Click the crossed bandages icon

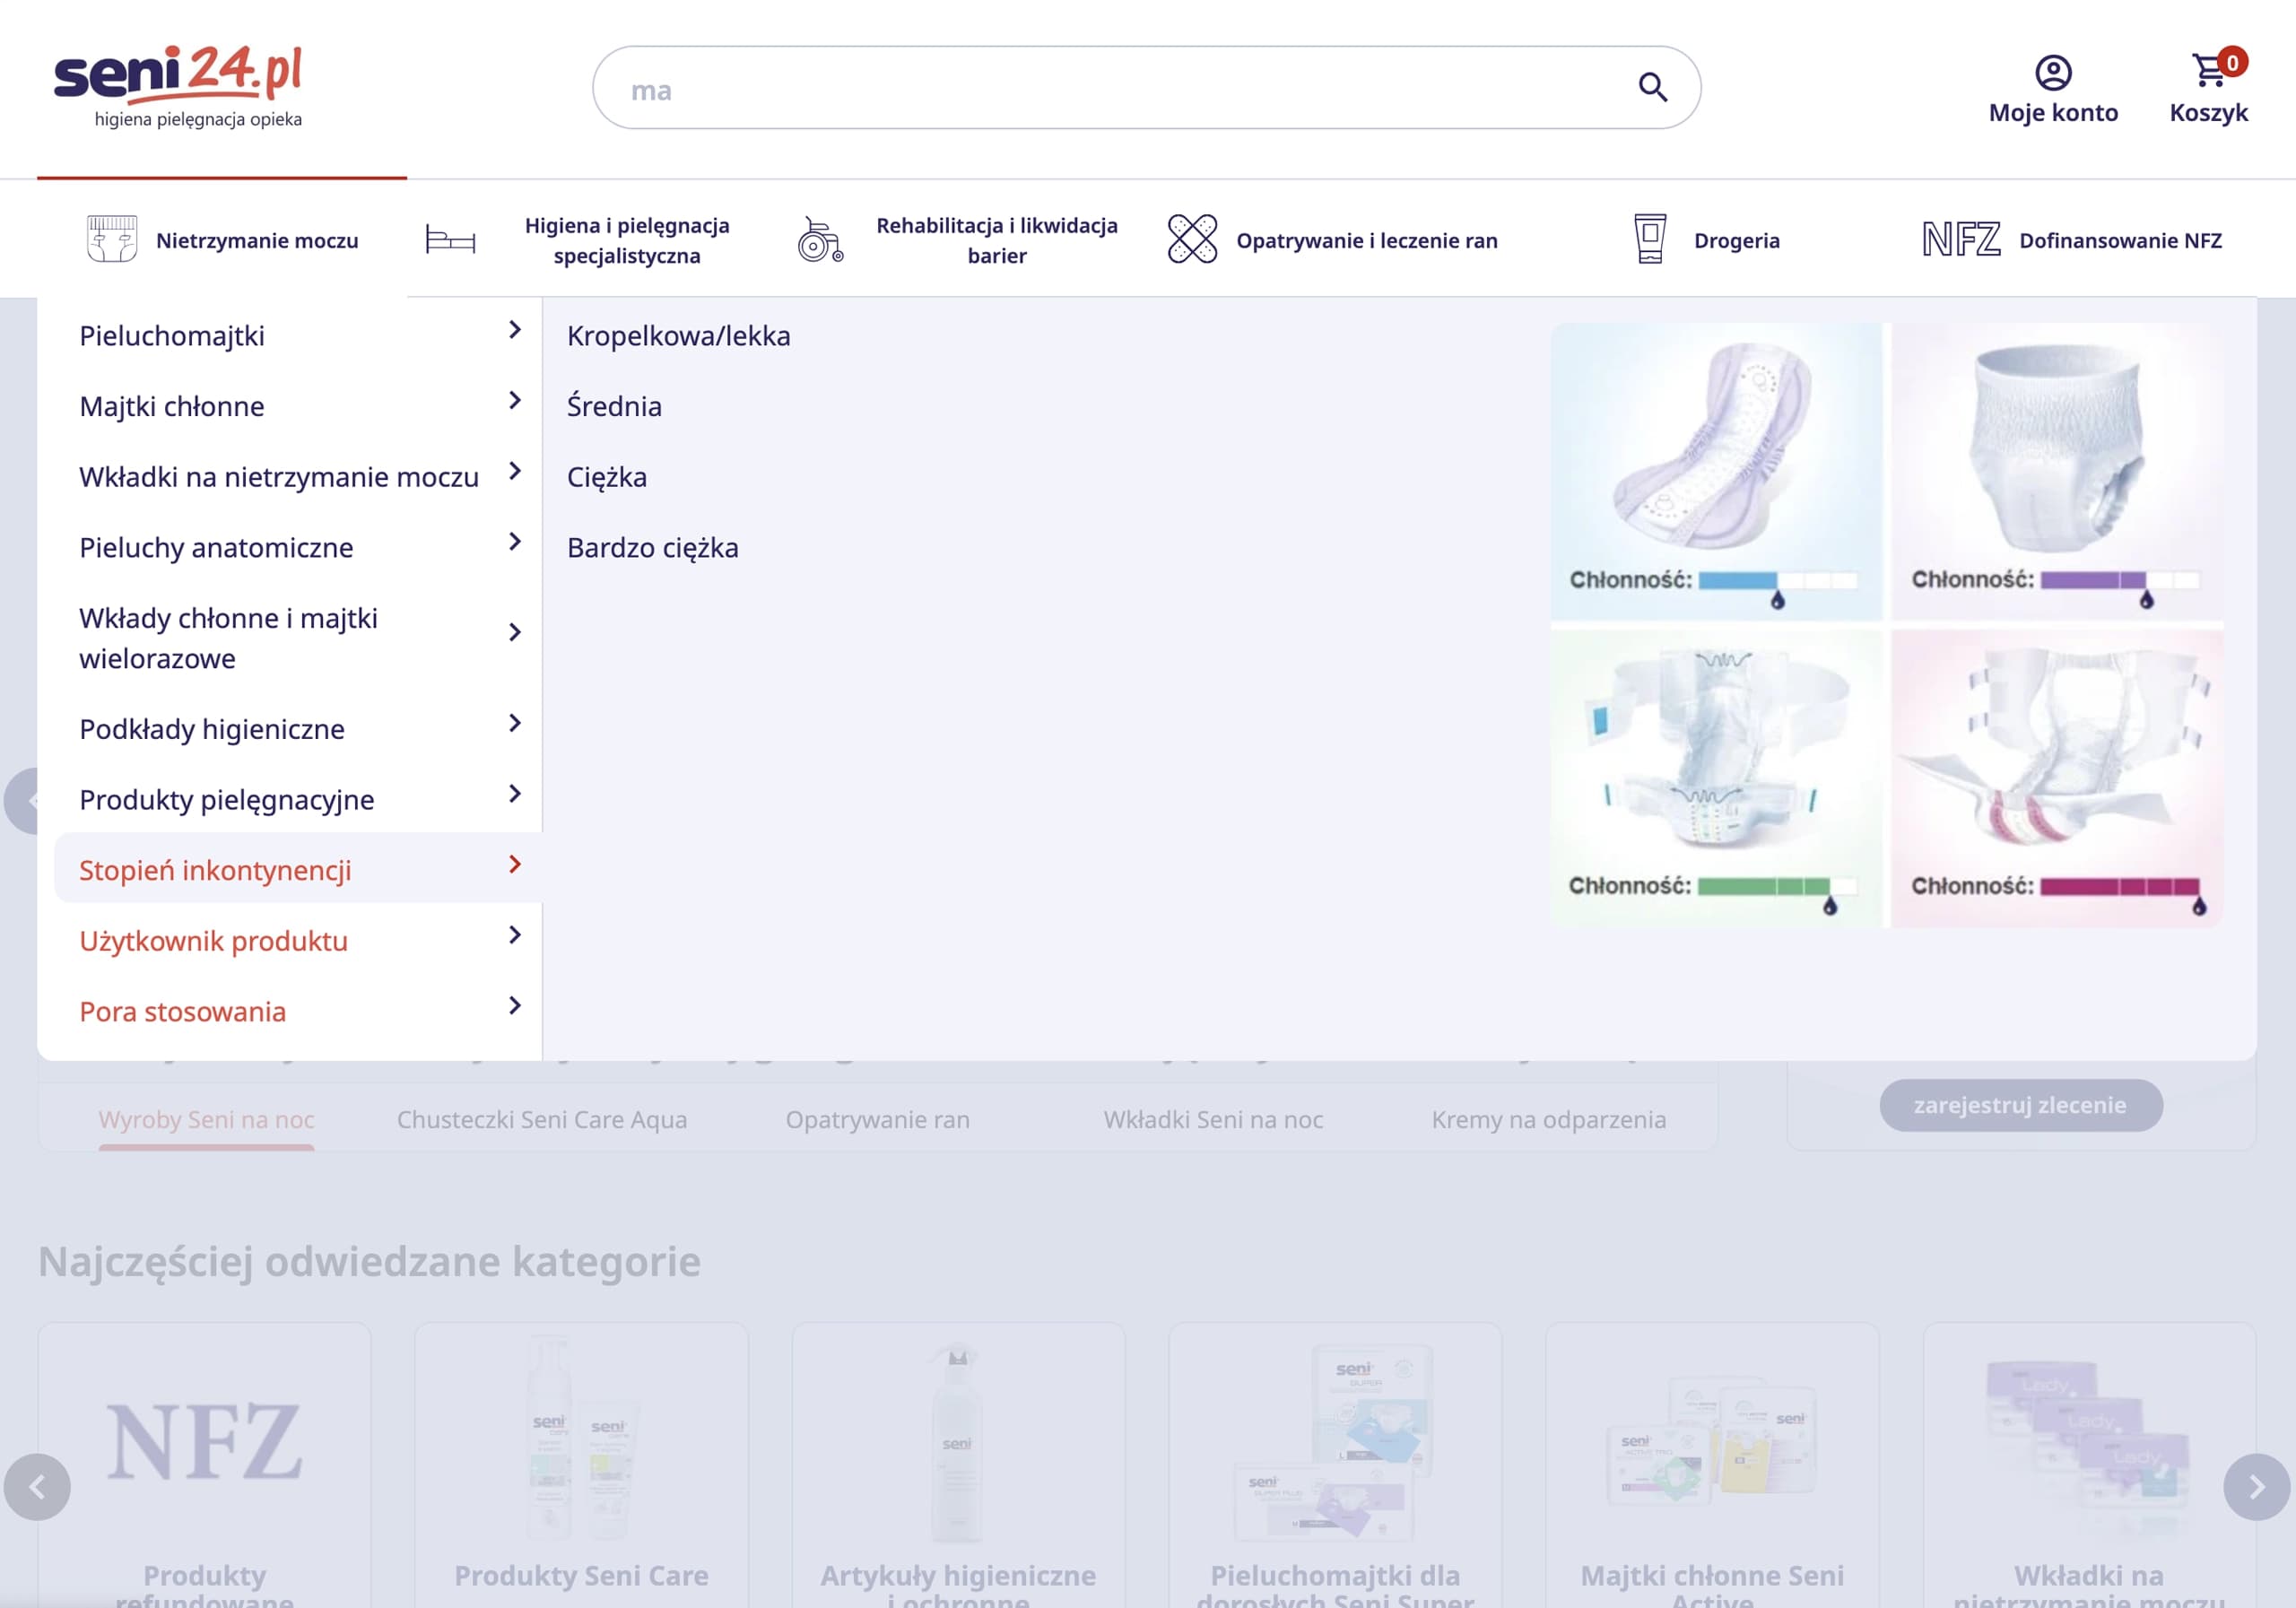tap(1192, 239)
